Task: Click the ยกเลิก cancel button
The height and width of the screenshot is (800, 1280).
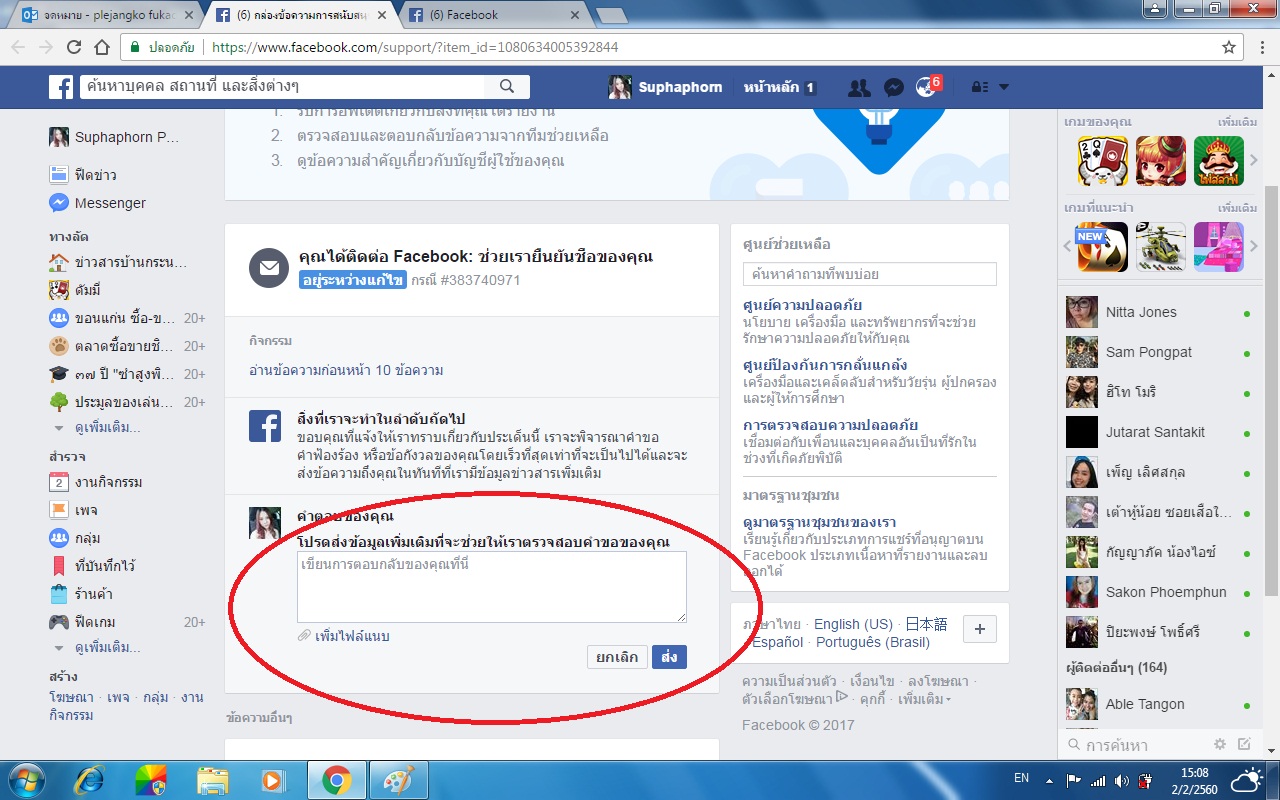Action: click(x=617, y=657)
